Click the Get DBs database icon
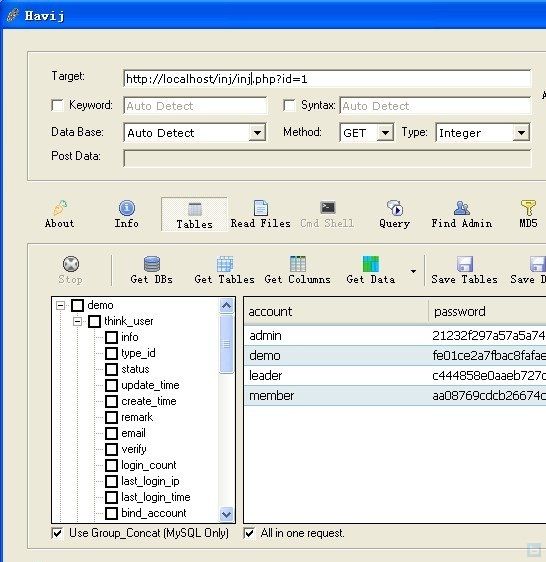Image resolution: width=546 pixels, height=562 pixels. 152,264
